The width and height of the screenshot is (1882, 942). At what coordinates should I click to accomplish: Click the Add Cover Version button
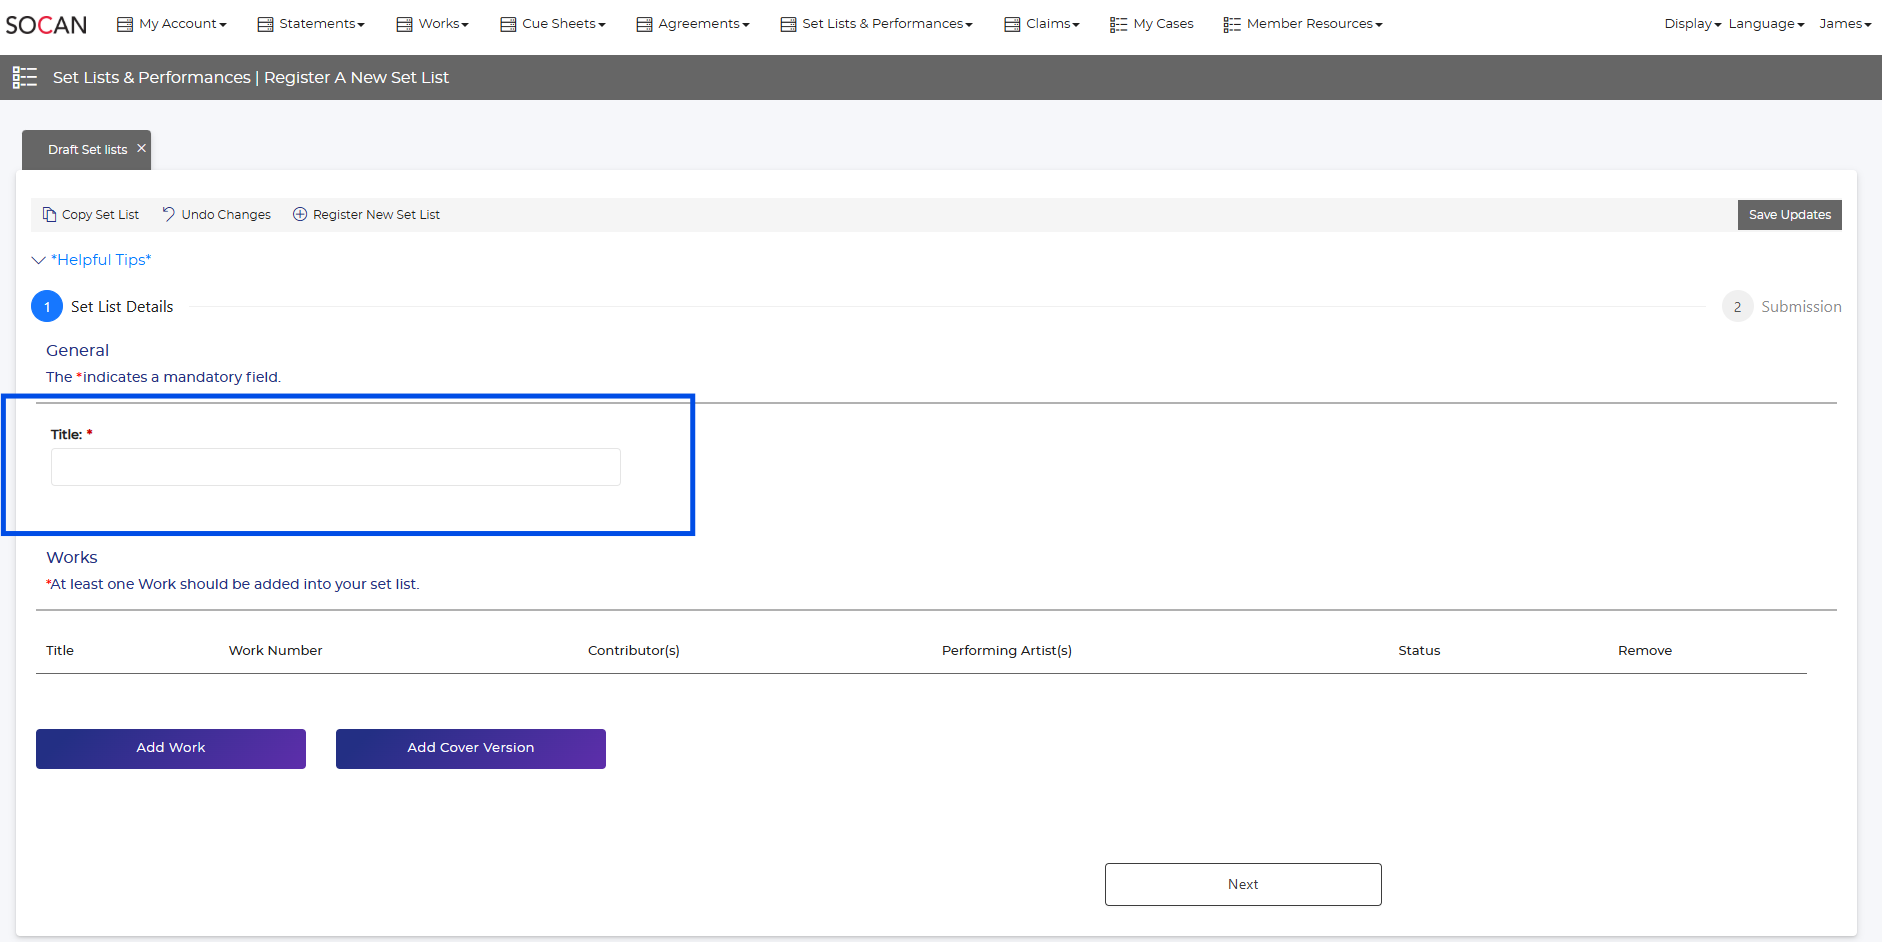[471, 748]
